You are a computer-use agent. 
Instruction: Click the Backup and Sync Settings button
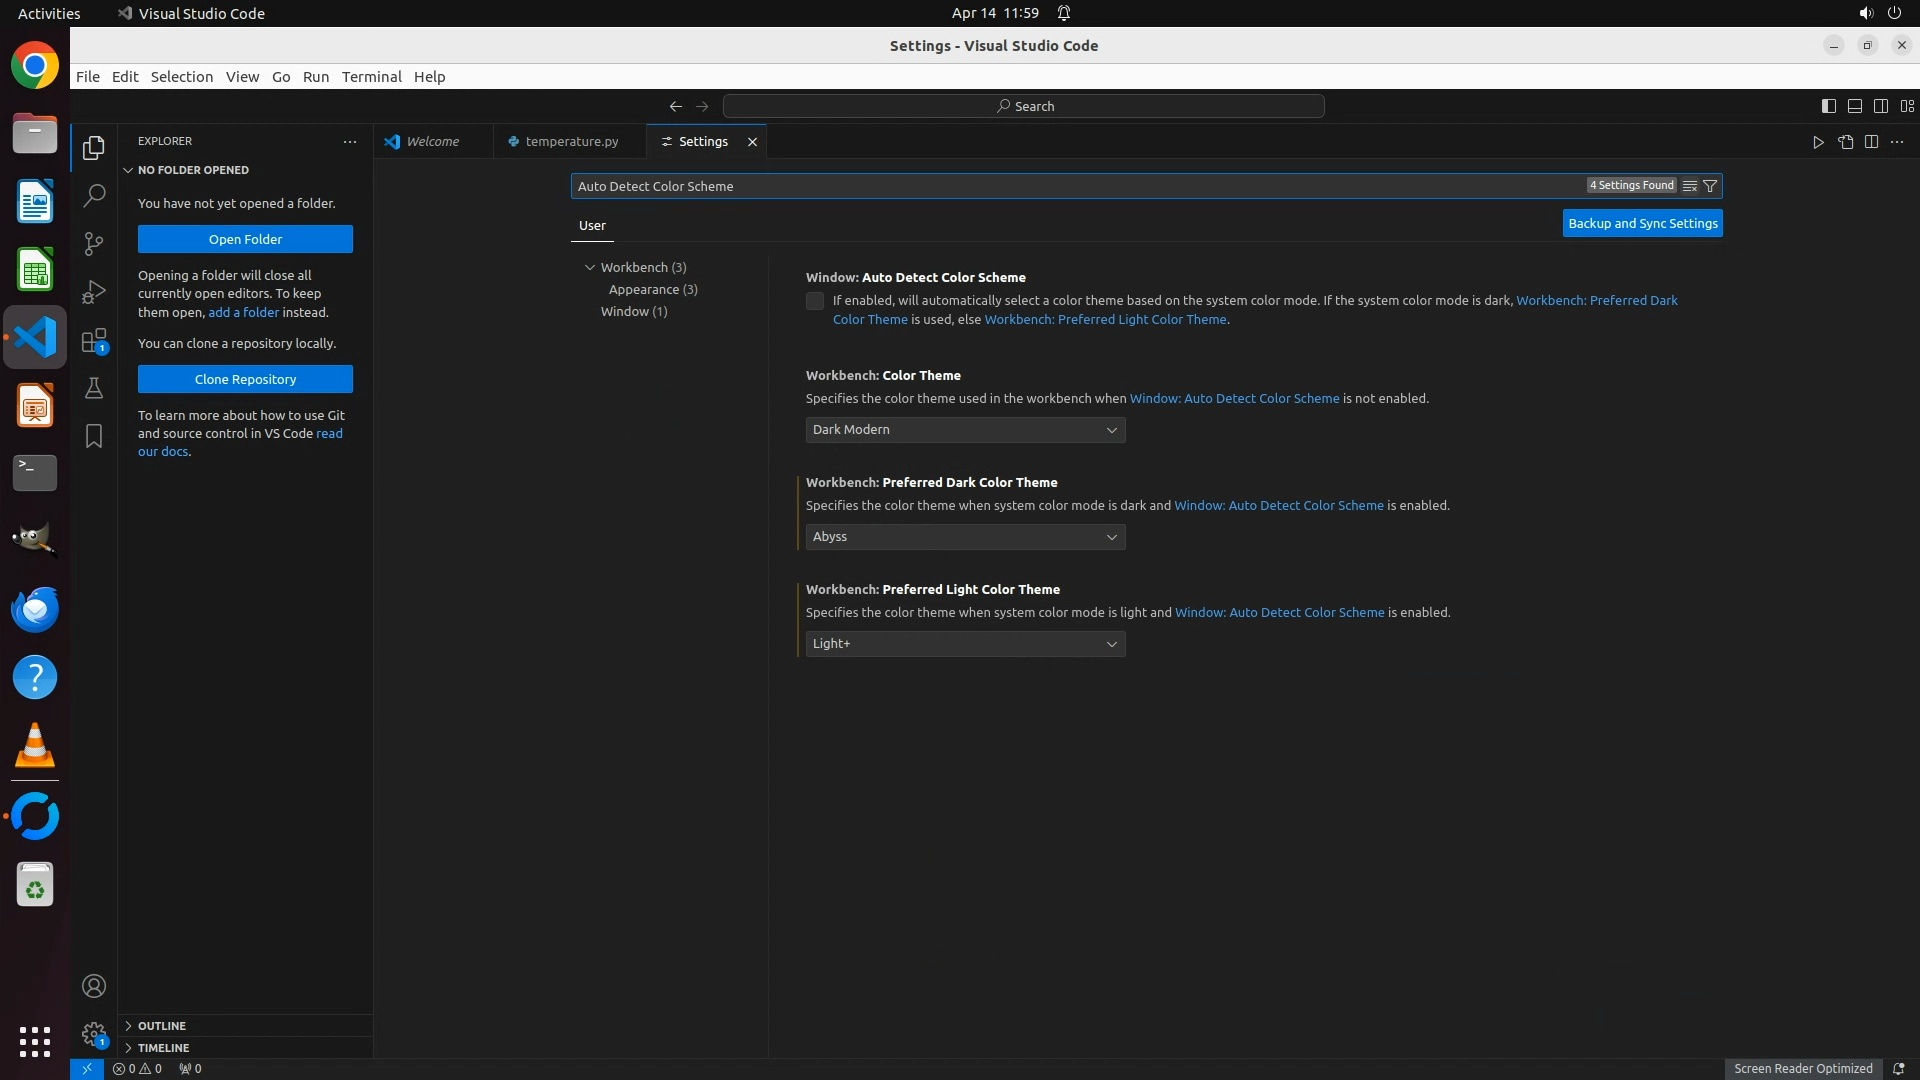click(x=1642, y=224)
